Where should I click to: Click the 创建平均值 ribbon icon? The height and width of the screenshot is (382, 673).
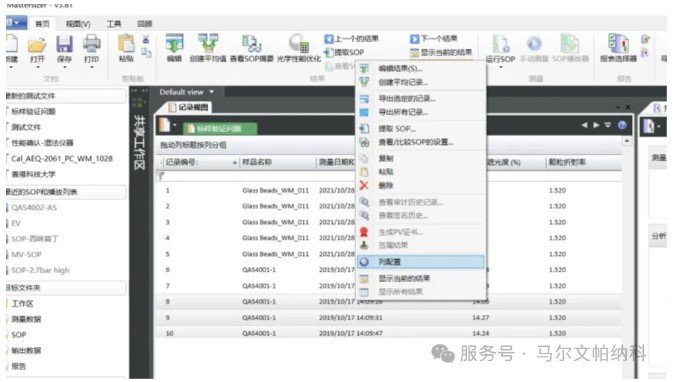pos(208,44)
